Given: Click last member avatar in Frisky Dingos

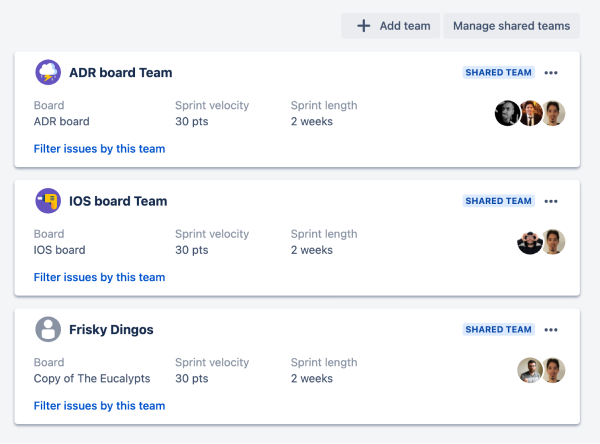Looking at the screenshot, I should 554,370.
